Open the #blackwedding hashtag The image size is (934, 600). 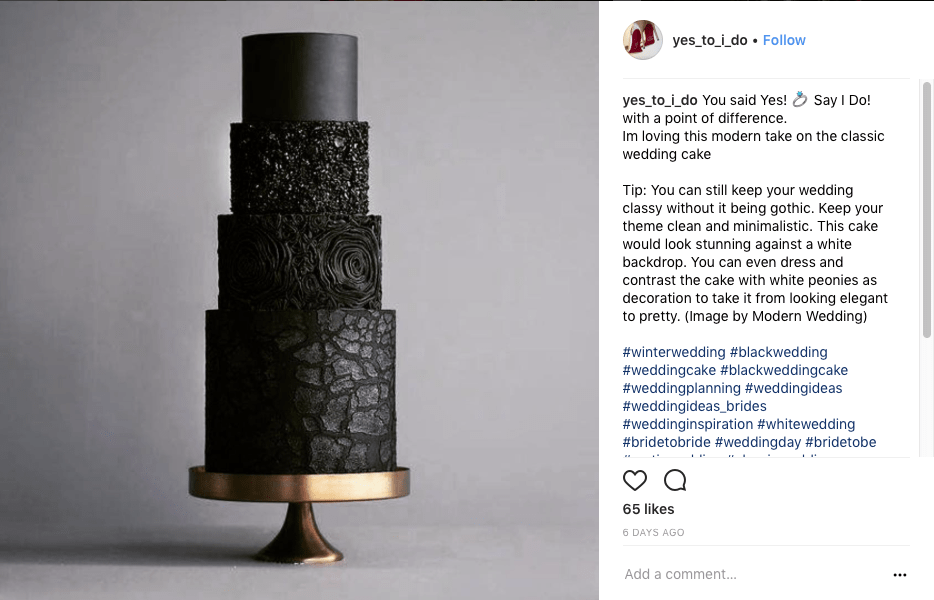point(778,352)
